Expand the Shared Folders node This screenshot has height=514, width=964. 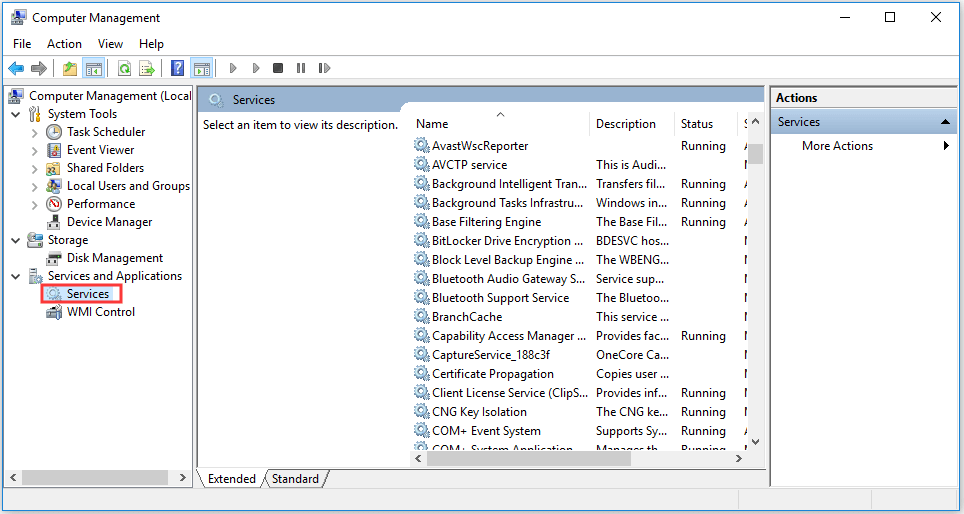[x=34, y=168]
